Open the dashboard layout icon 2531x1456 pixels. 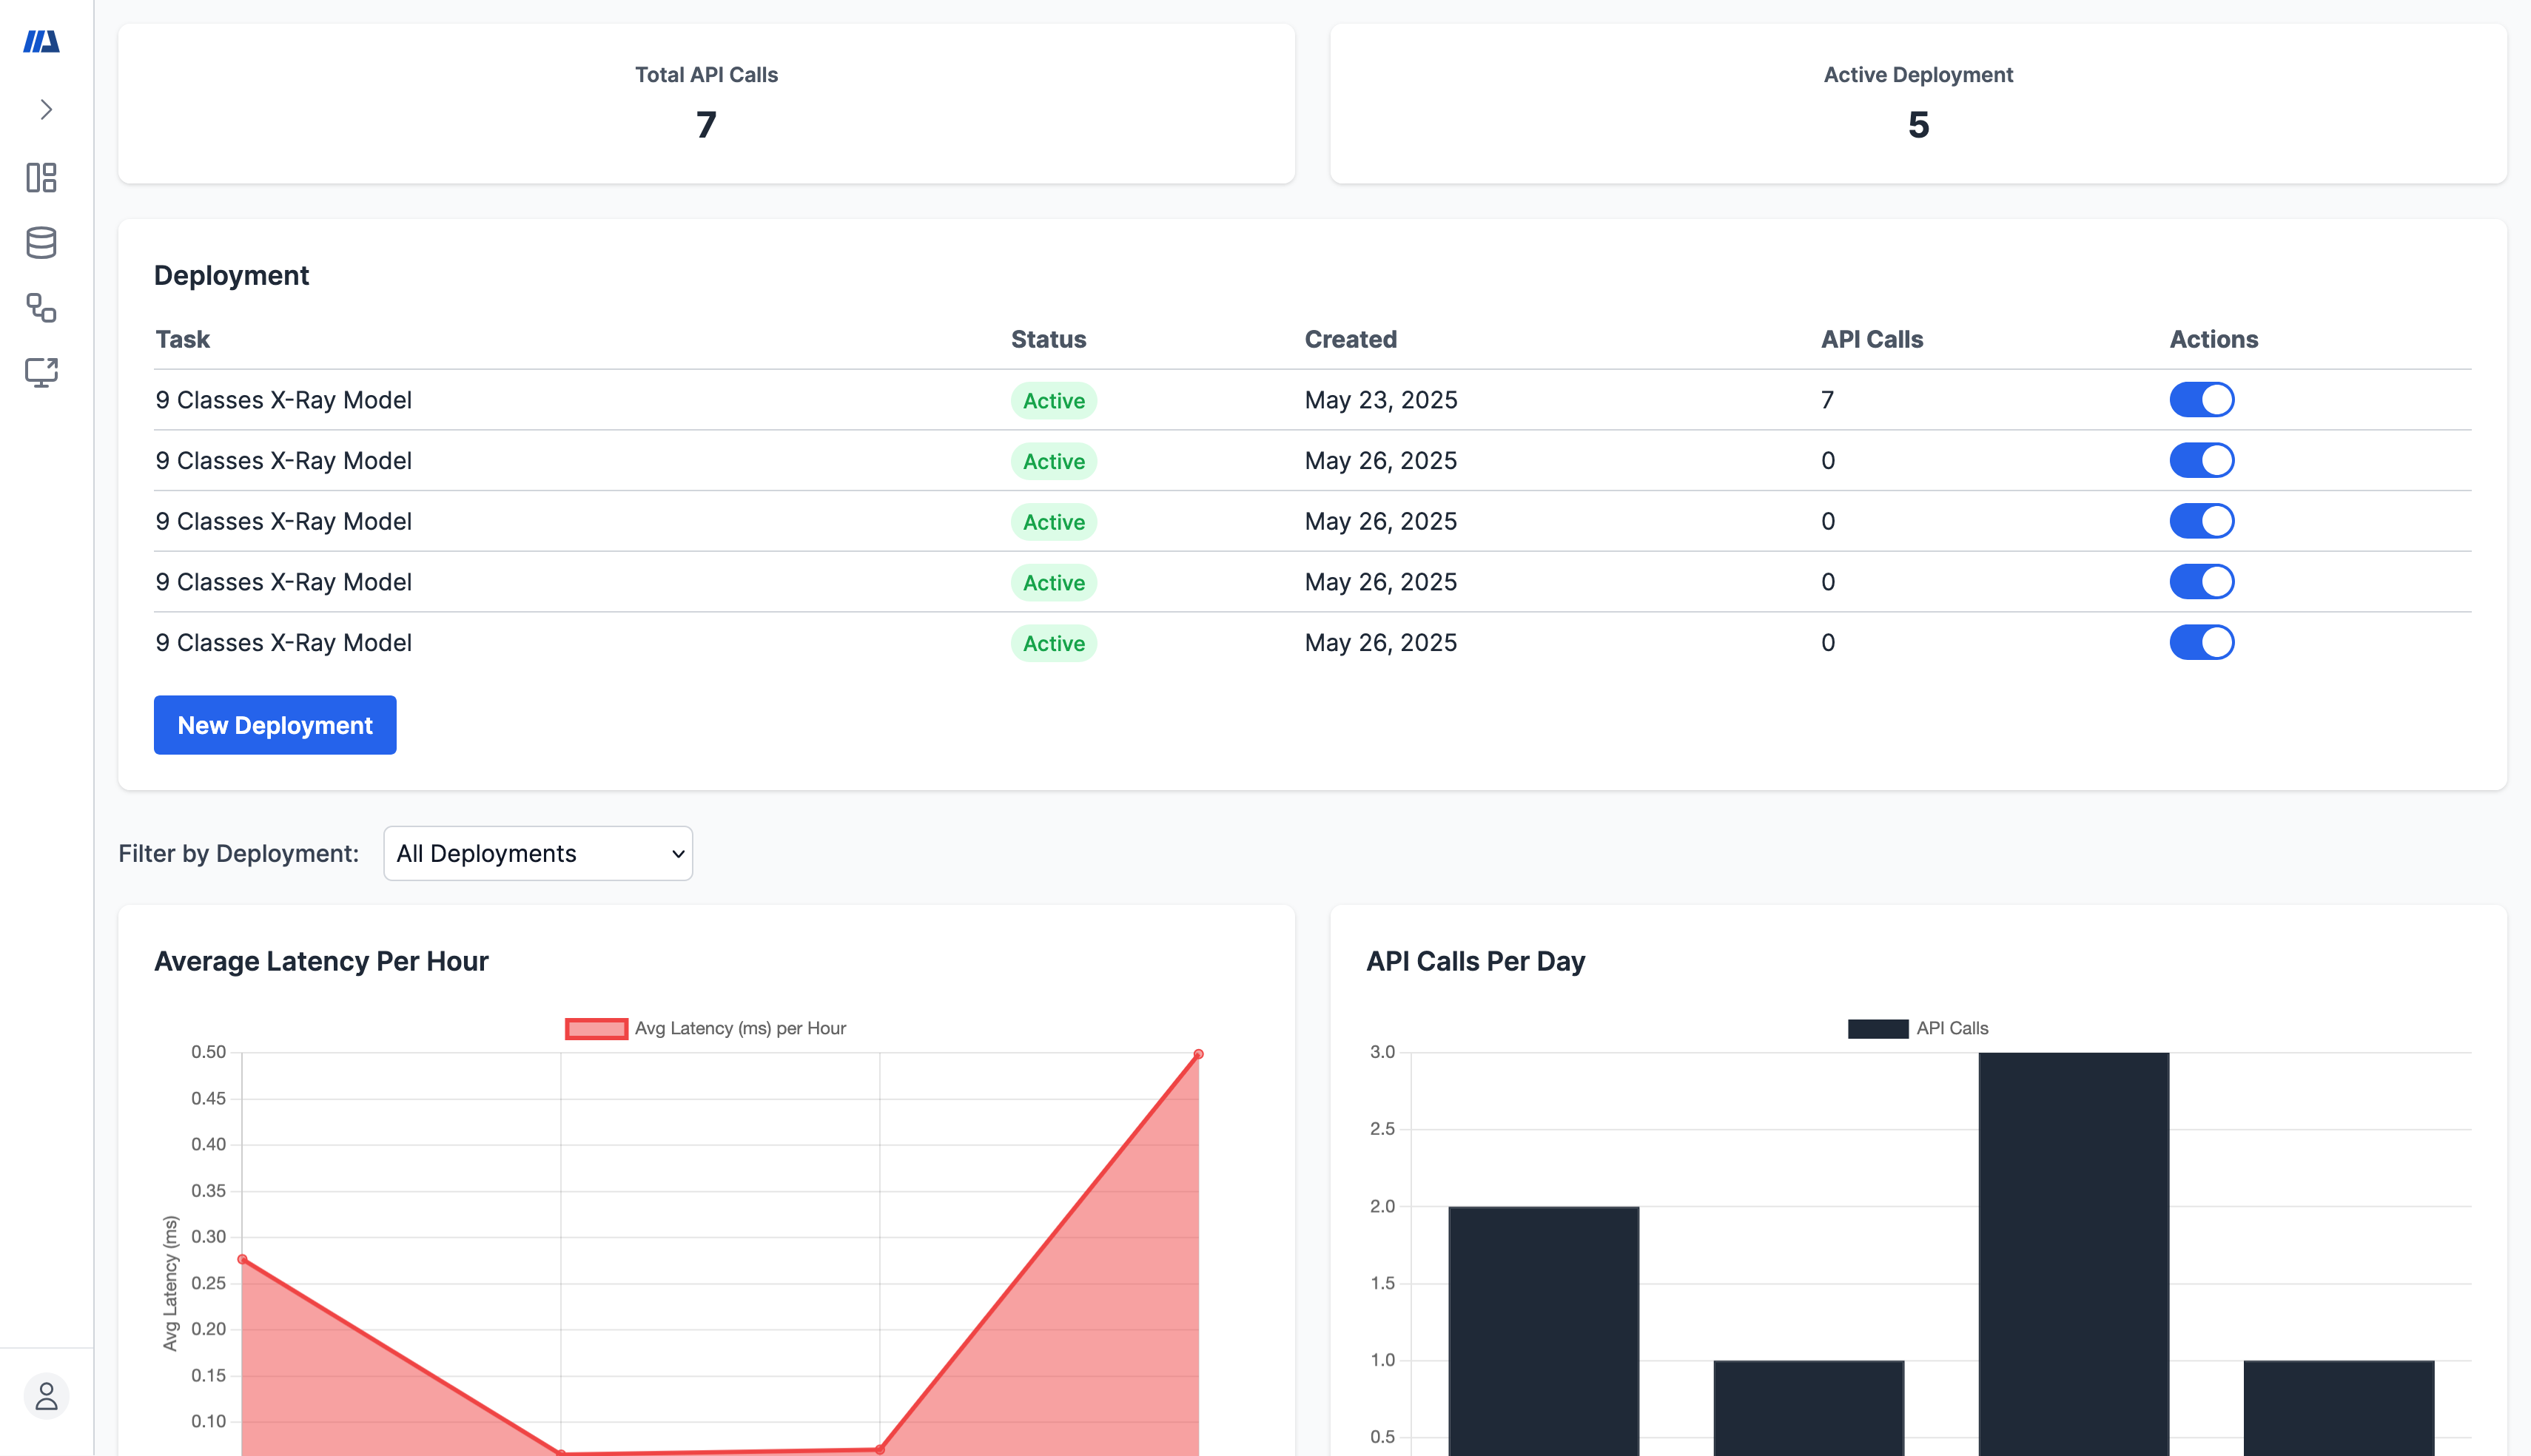pos(41,177)
